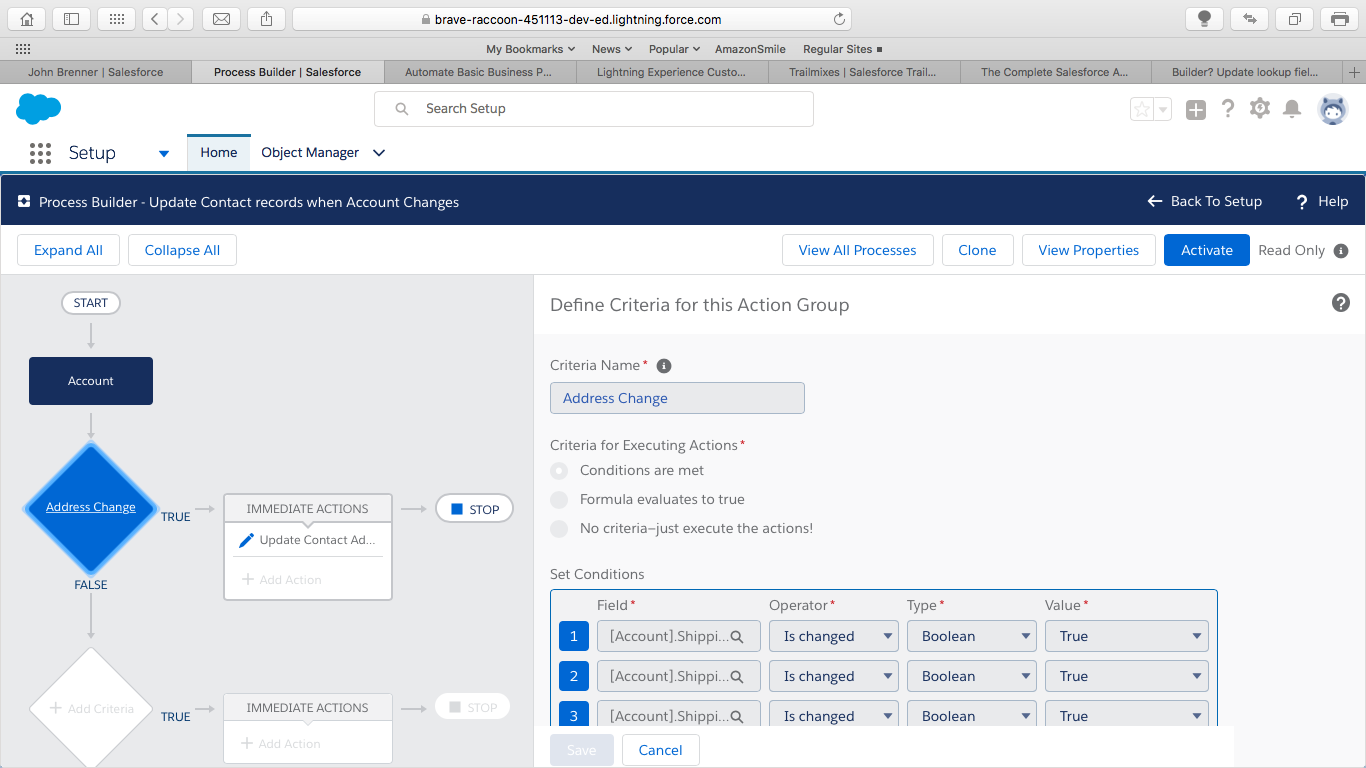Open the Process Builder Help link
This screenshot has height=768, width=1366.
point(1322,201)
